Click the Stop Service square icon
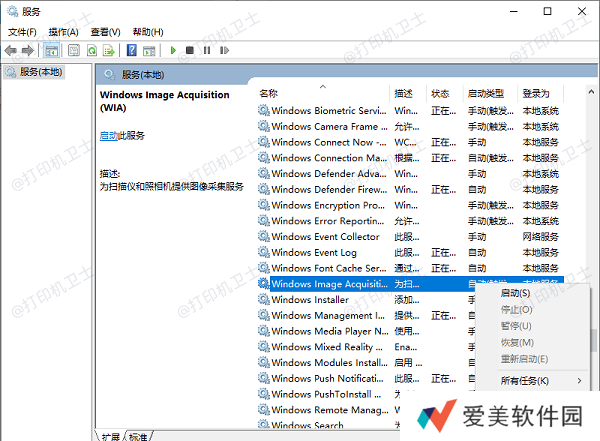600x441 pixels. pos(190,50)
